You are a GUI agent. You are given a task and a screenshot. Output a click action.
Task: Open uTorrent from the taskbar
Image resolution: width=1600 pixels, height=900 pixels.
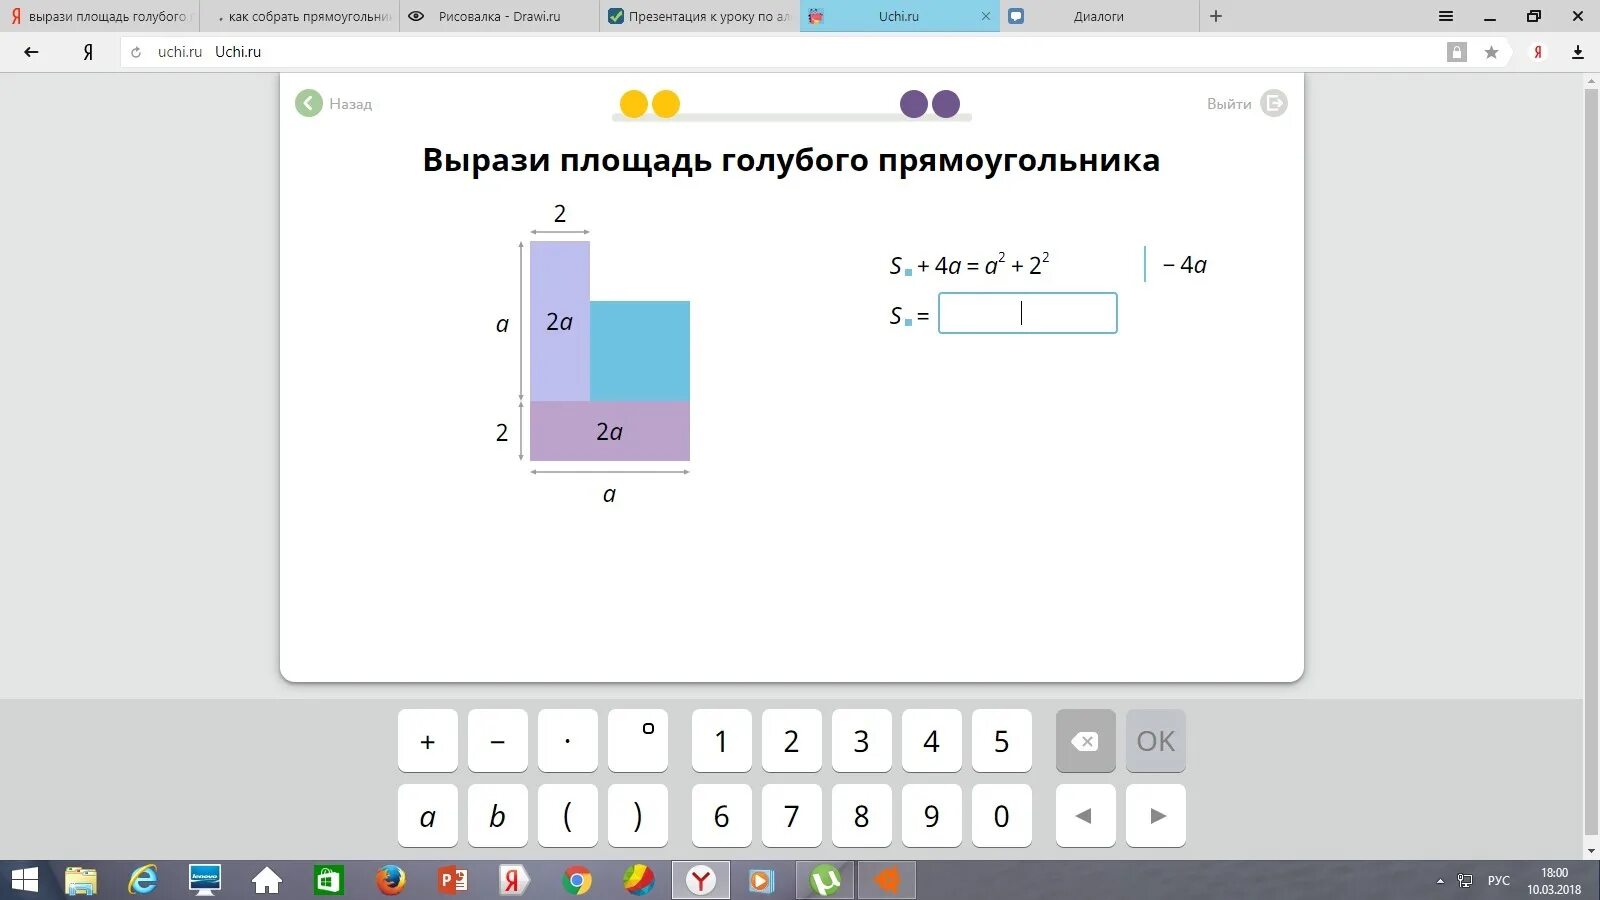pos(825,880)
